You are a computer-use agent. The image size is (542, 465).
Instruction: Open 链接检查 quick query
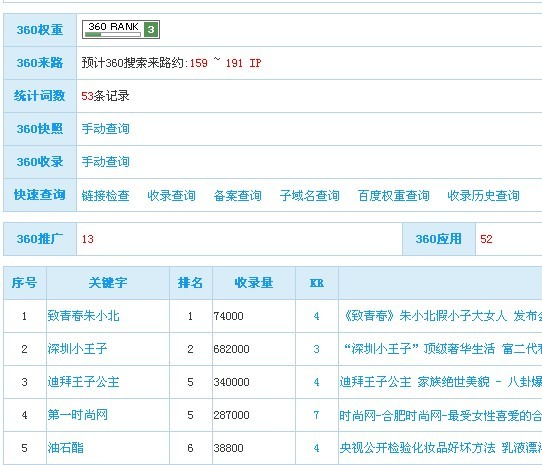(x=105, y=195)
